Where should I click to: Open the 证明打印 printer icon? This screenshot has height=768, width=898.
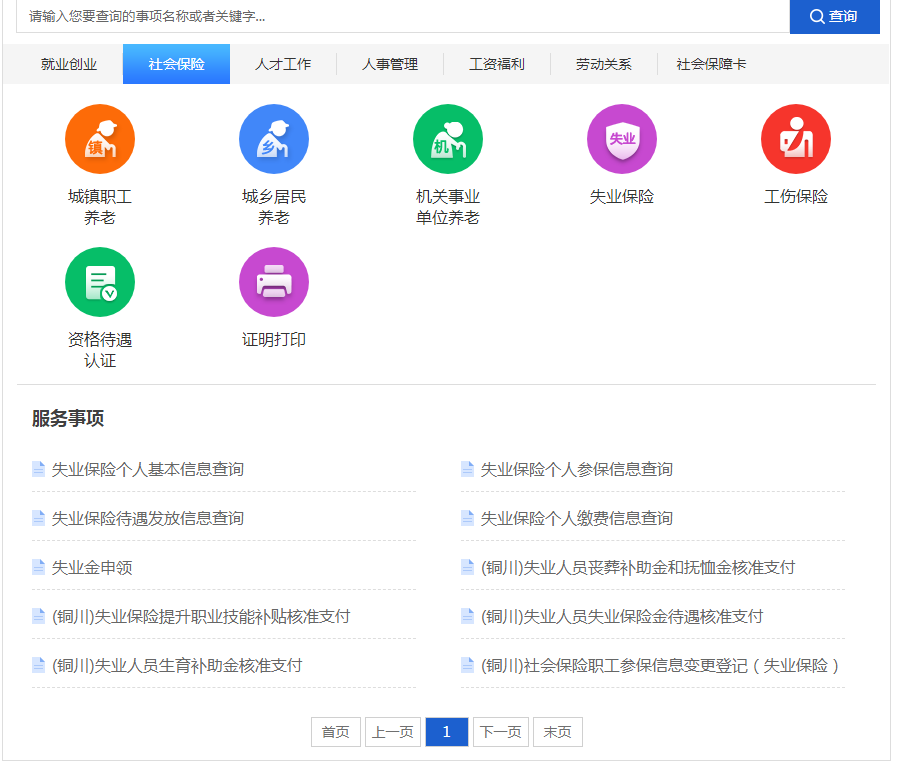pos(274,282)
